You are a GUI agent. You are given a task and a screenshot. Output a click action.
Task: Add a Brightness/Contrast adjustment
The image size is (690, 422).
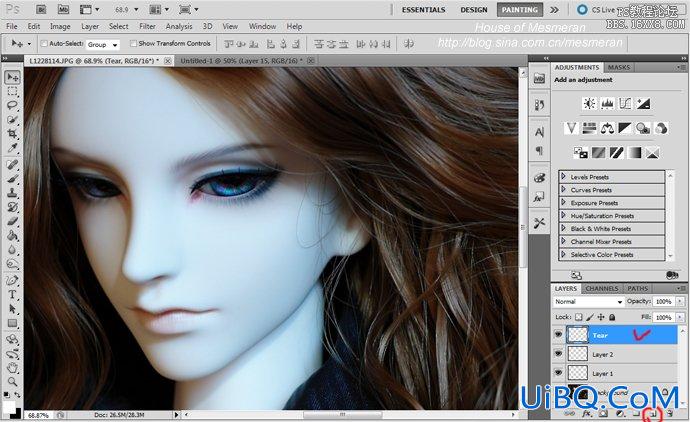[589, 103]
